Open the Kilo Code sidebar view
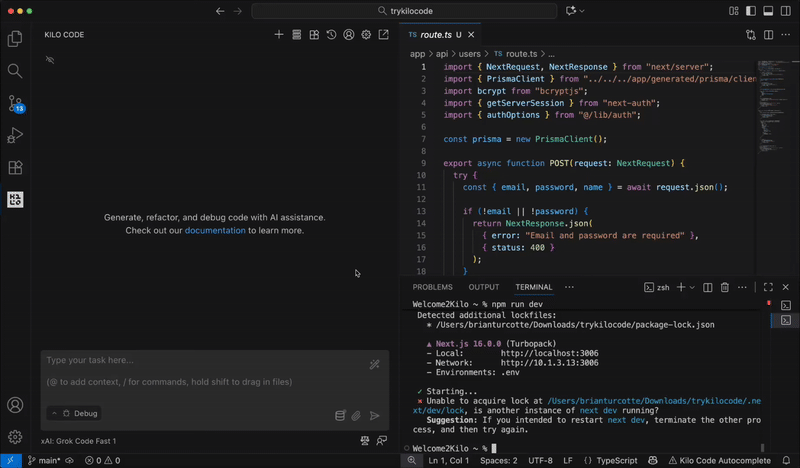The image size is (800, 468). 15,200
